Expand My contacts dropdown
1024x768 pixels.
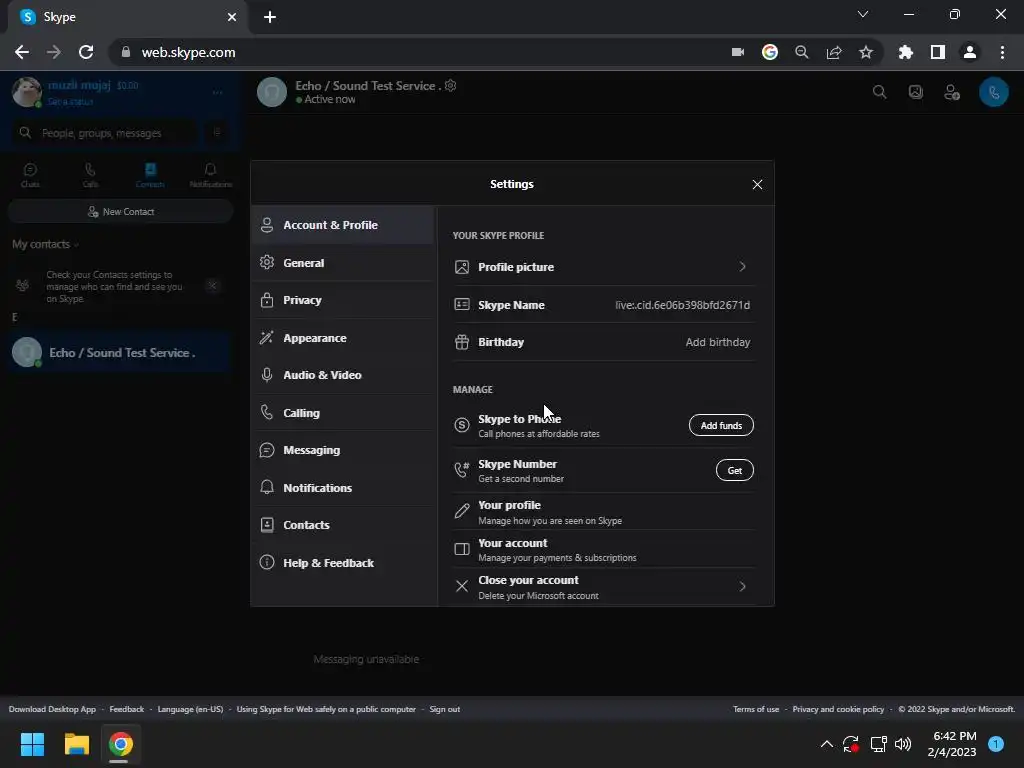[x=45, y=244]
